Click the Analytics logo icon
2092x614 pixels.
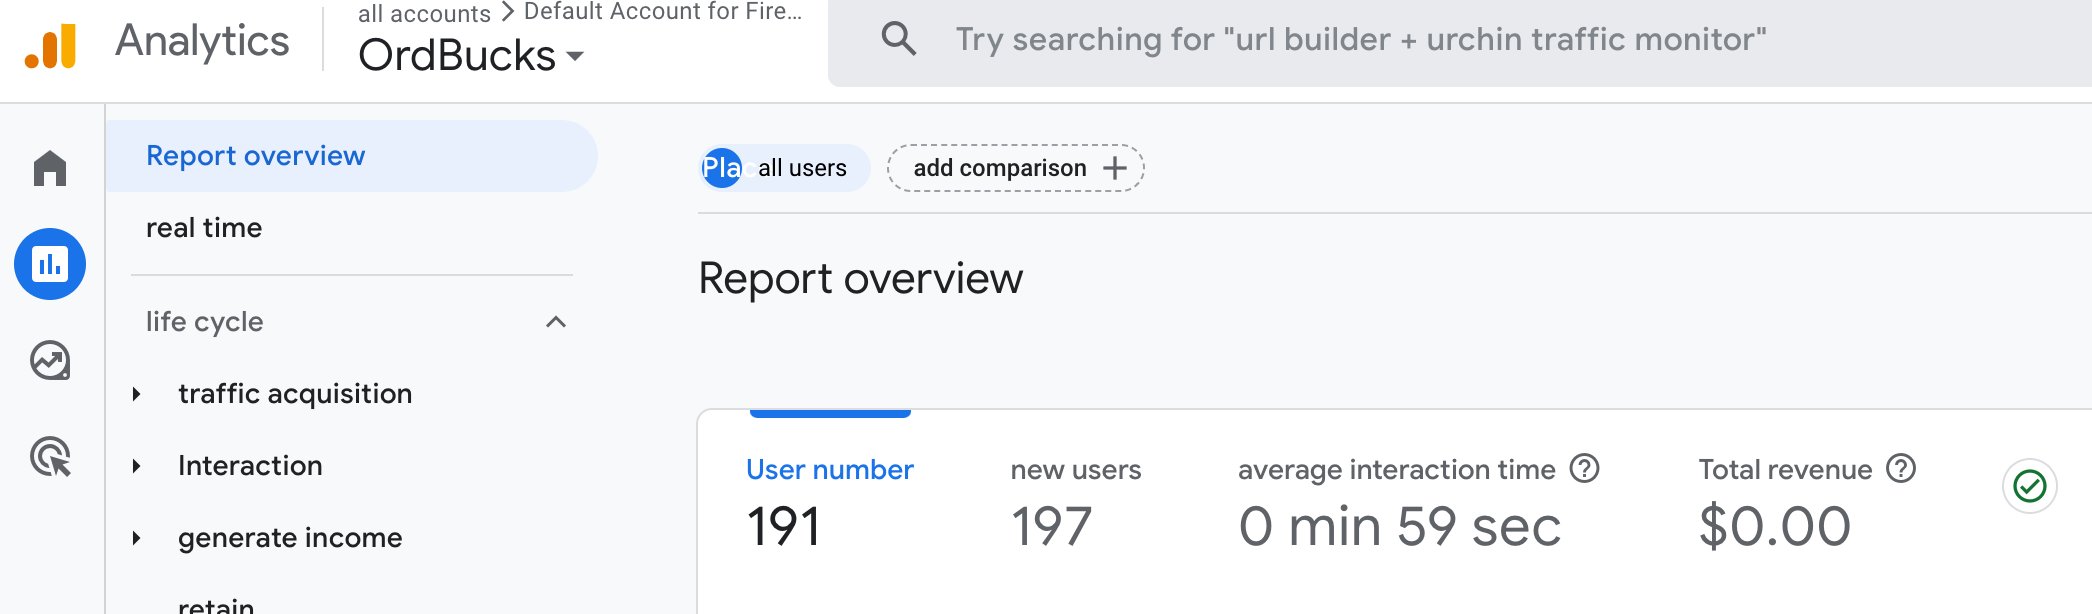tap(50, 46)
